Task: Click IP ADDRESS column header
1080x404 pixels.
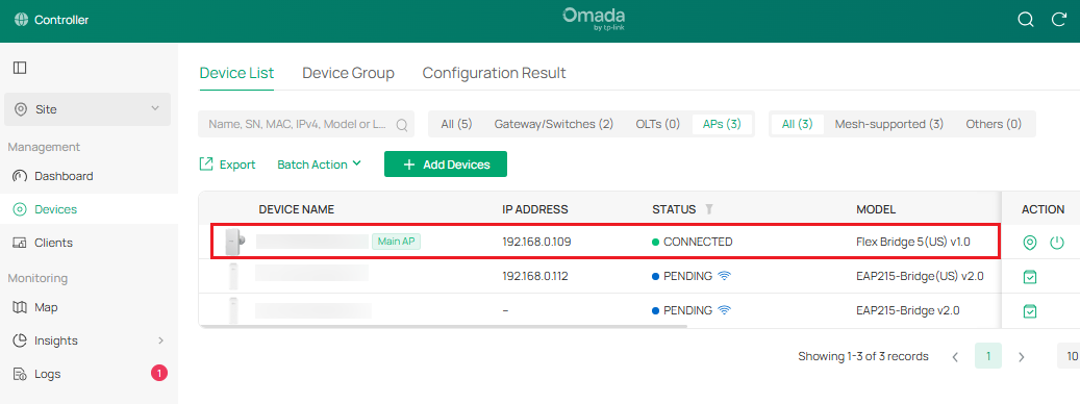Action: pos(535,209)
